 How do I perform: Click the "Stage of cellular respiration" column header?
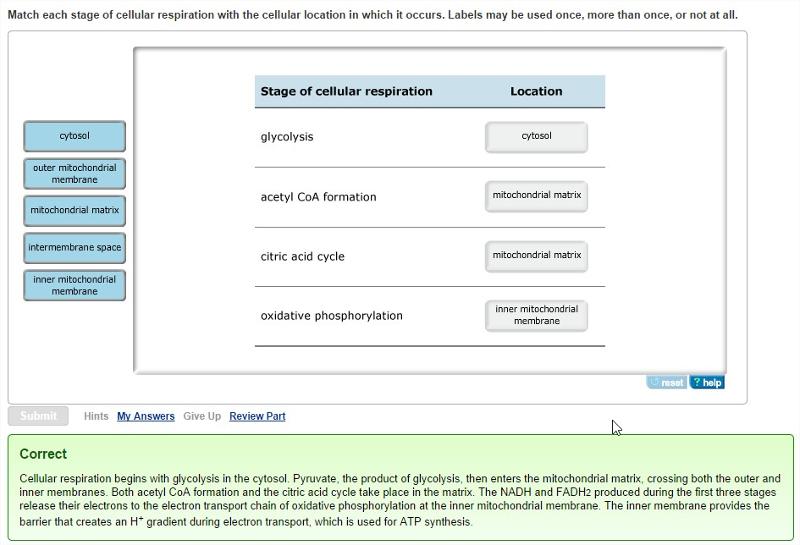click(346, 91)
